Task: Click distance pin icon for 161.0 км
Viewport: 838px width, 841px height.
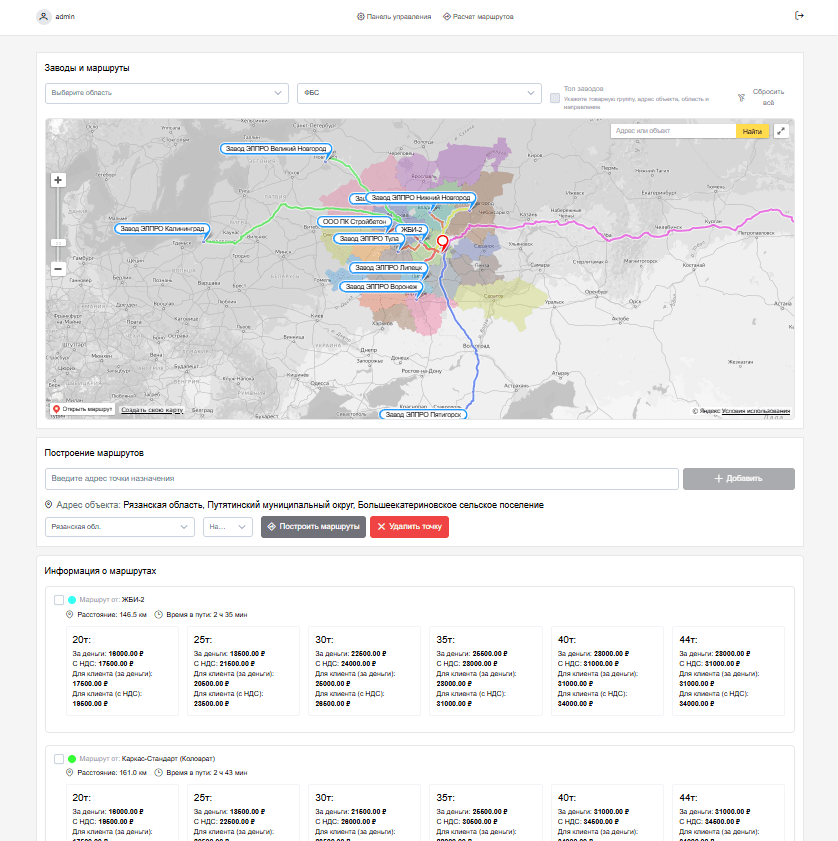Action: click(69, 773)
